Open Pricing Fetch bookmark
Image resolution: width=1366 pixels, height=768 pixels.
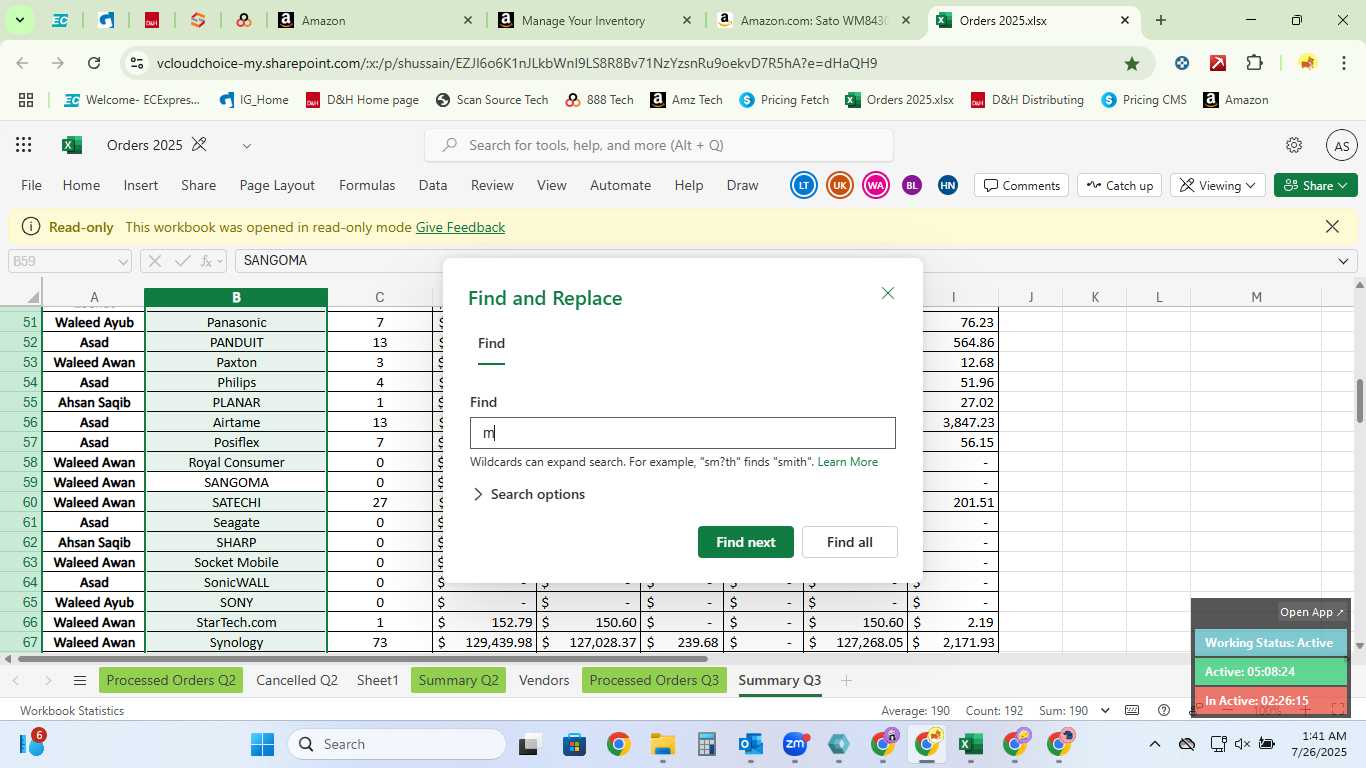pyautogui.click(x=783, y=100)
